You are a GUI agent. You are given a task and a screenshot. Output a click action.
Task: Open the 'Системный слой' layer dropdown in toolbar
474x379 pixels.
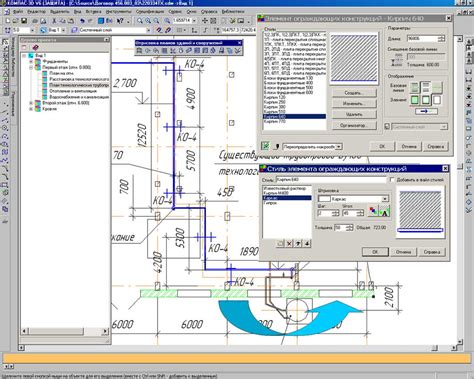[149, 30]
